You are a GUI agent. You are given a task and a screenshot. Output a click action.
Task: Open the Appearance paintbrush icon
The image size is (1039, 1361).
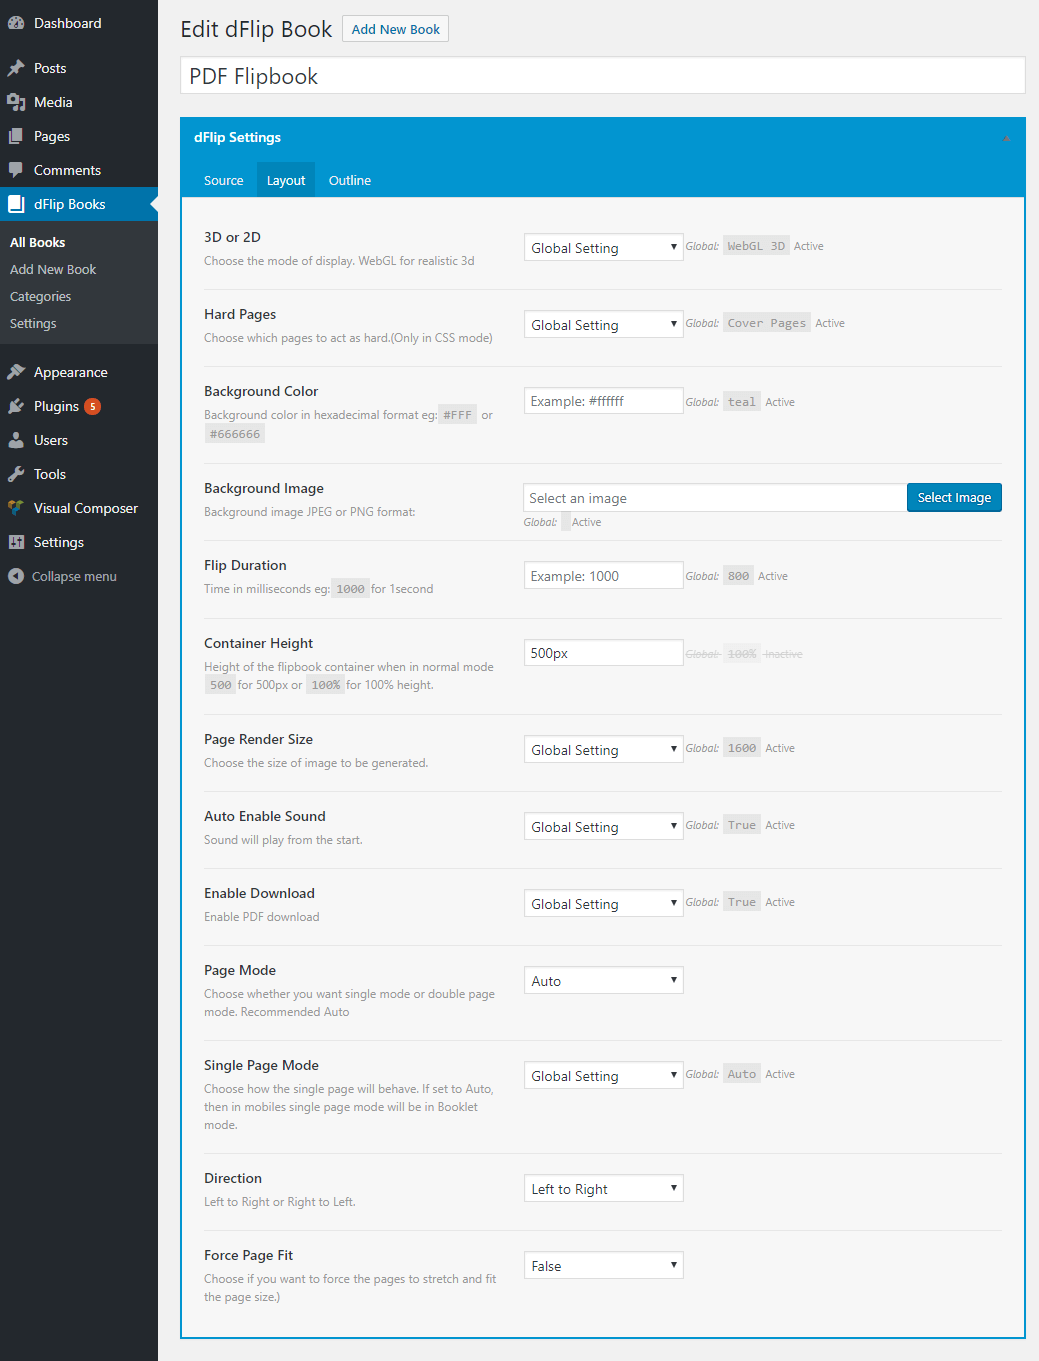point(17,371)
